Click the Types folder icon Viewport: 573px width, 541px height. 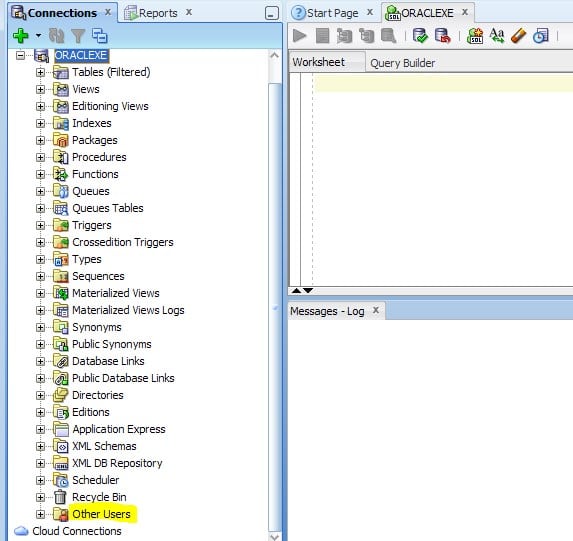(61, 259)
